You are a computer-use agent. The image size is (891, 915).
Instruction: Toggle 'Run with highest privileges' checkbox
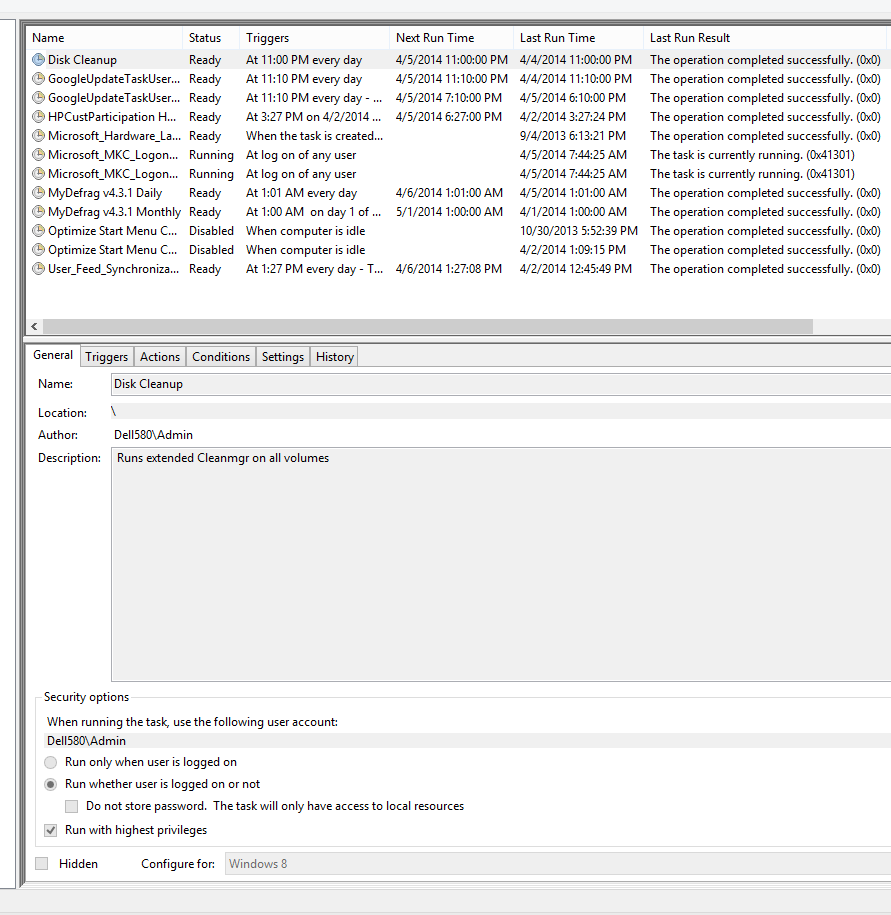[51, 830]
